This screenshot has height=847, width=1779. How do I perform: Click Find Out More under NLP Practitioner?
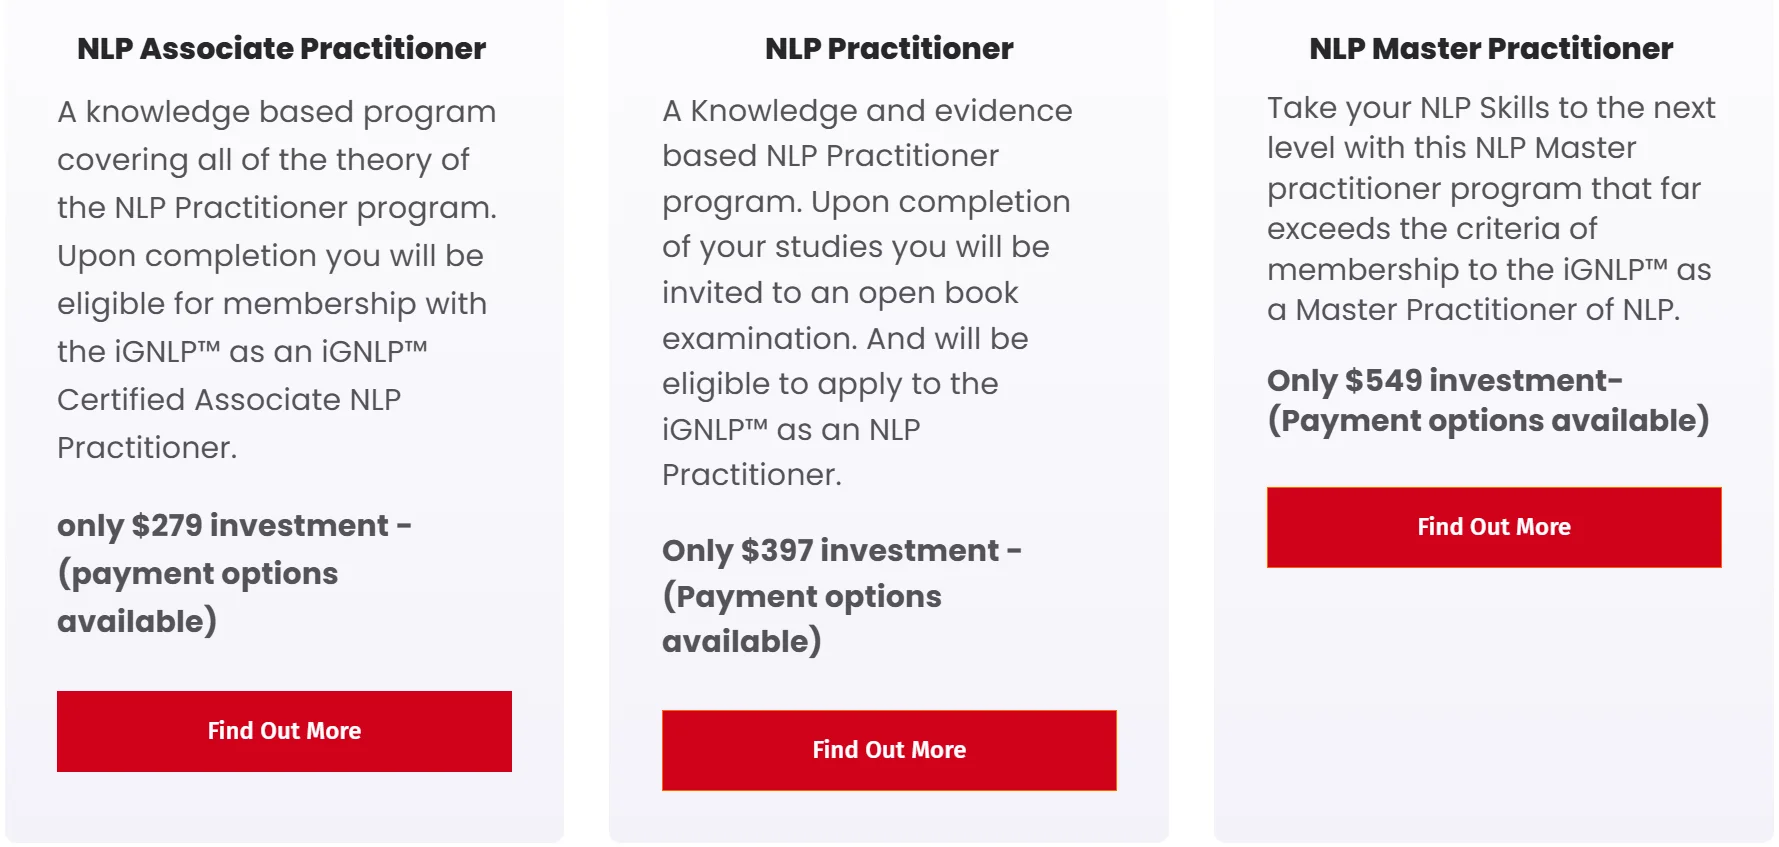tap(889, 750)
